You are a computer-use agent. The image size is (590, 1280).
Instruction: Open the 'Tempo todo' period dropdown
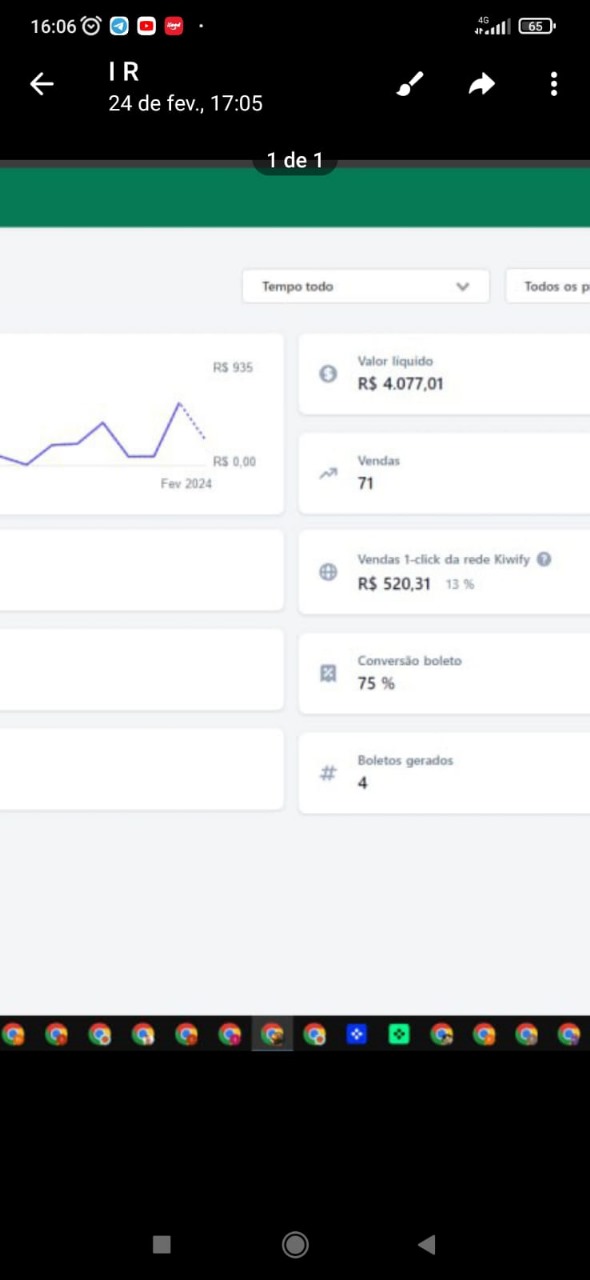click(366, 286)
